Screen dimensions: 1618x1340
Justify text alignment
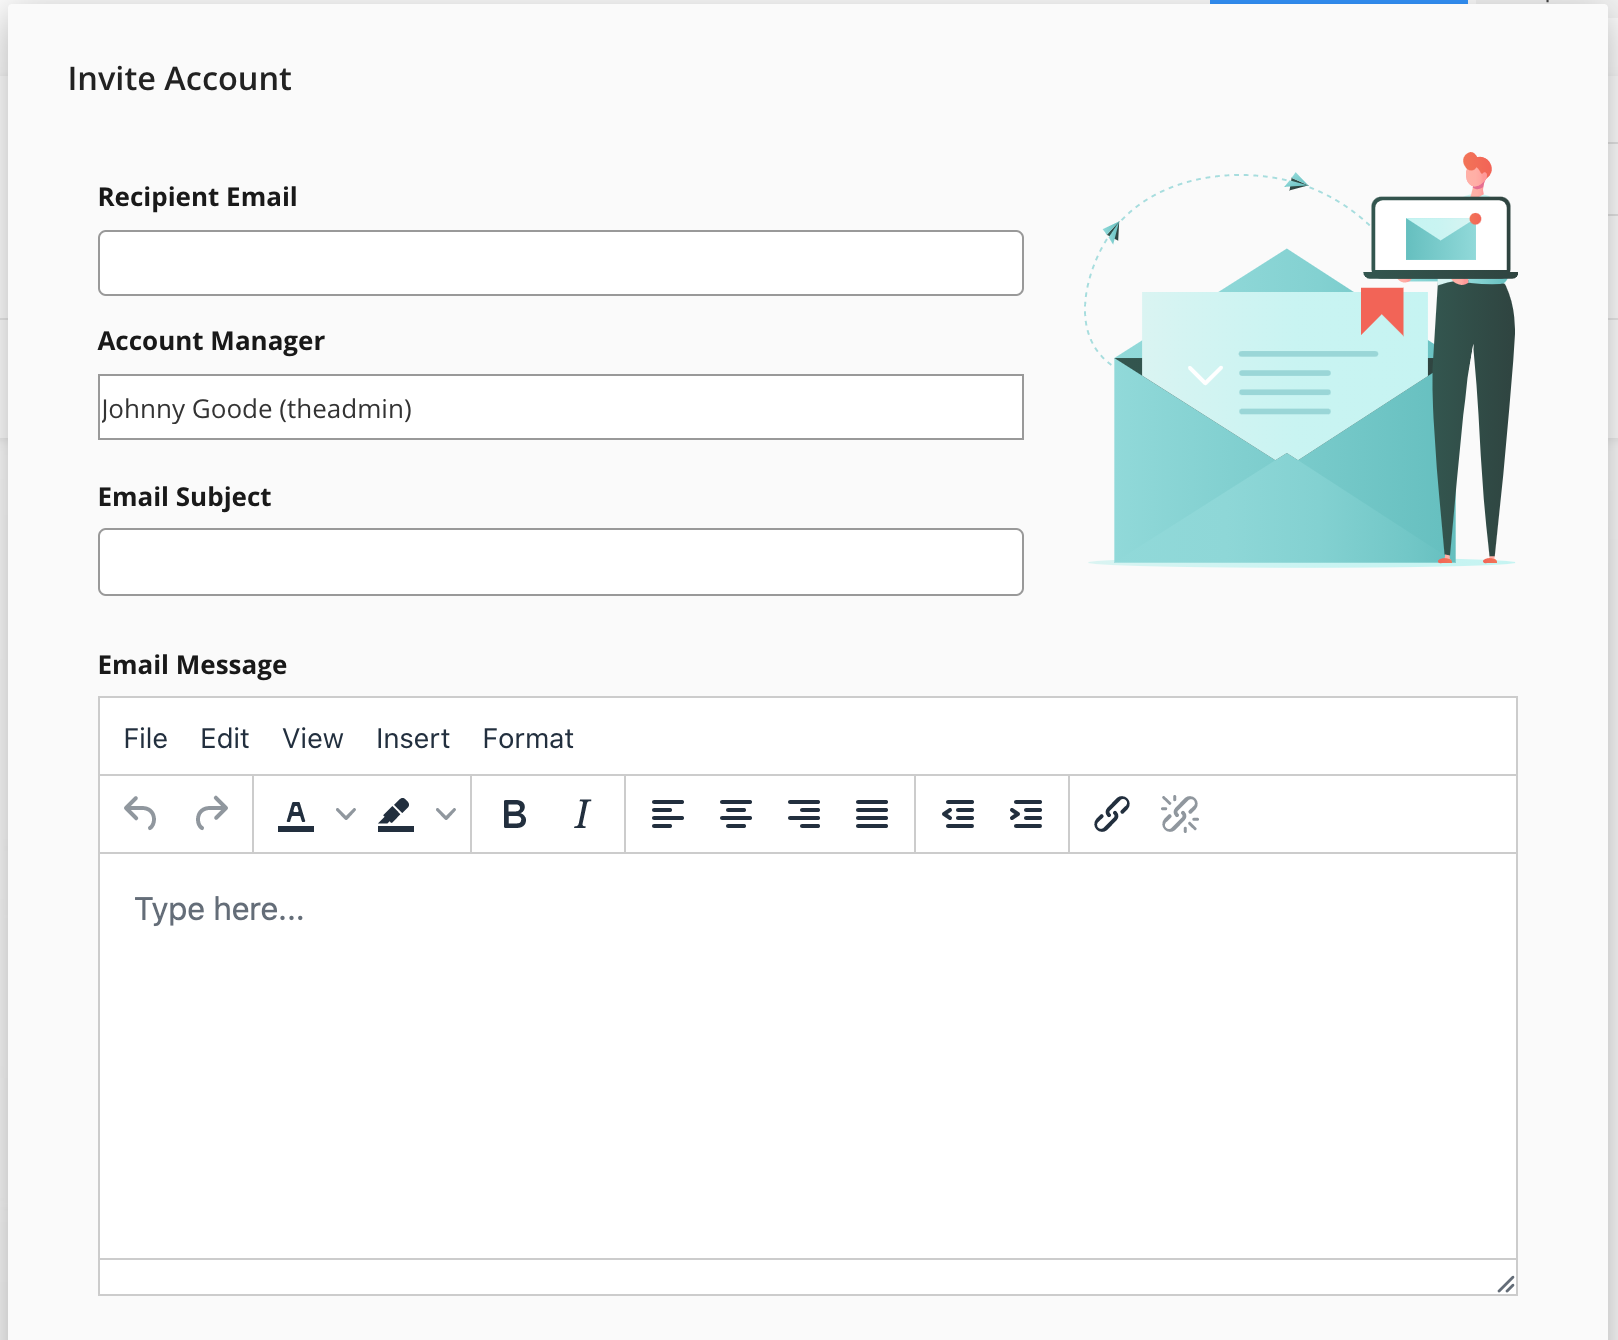pos(872,814)
